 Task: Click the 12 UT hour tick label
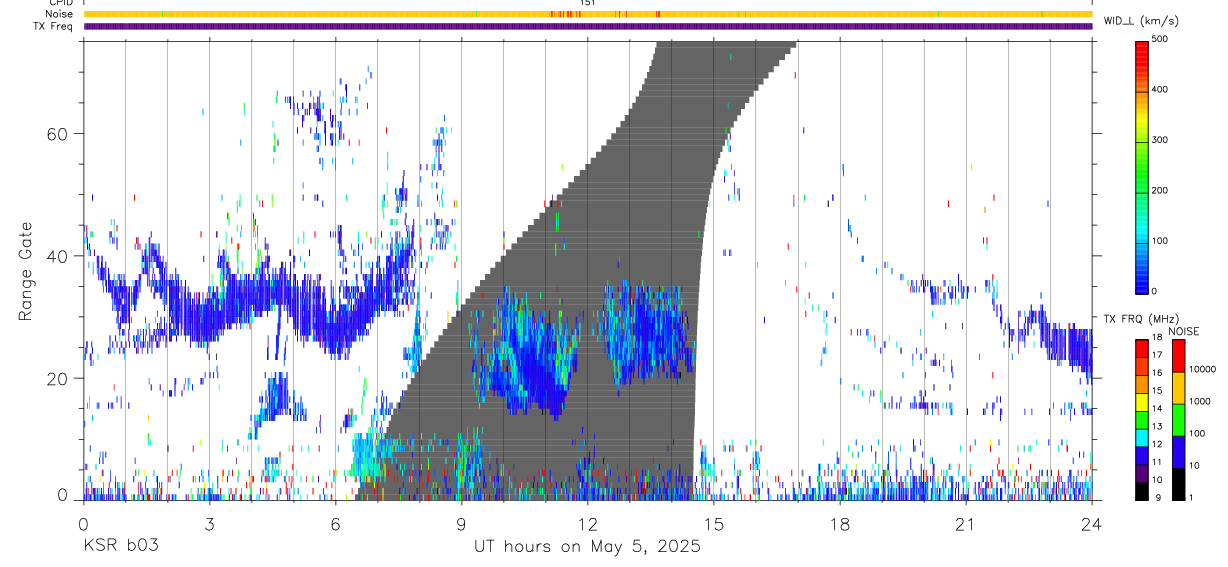[587, 523]
